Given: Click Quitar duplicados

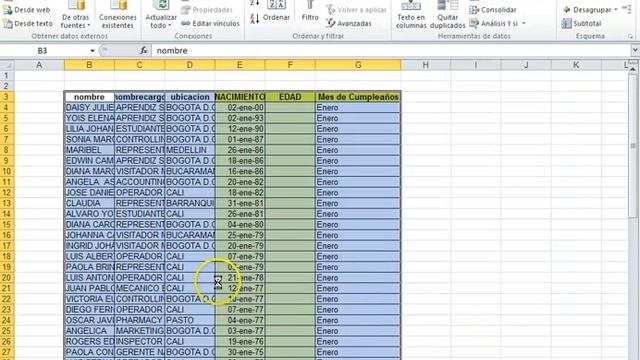Looking at the screenshot, I should [x=447, y=15].
